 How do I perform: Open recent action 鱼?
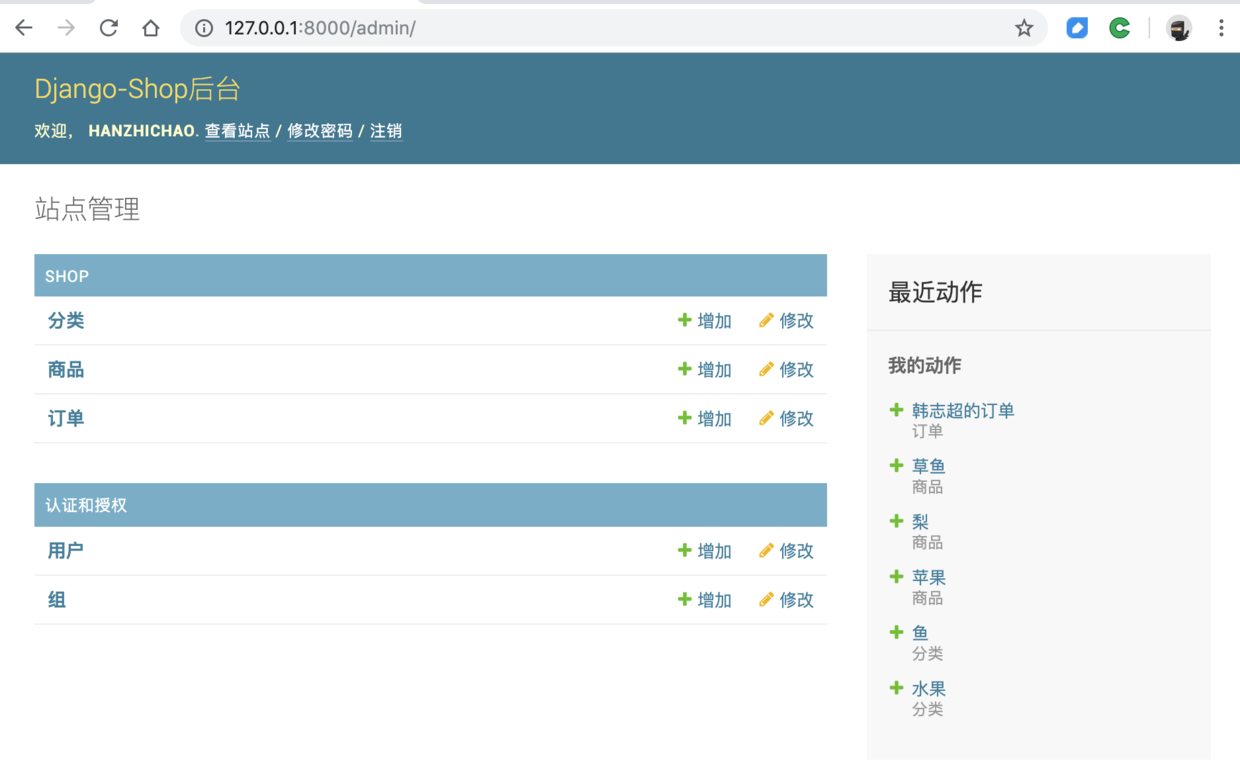click(x=921, y=633)
